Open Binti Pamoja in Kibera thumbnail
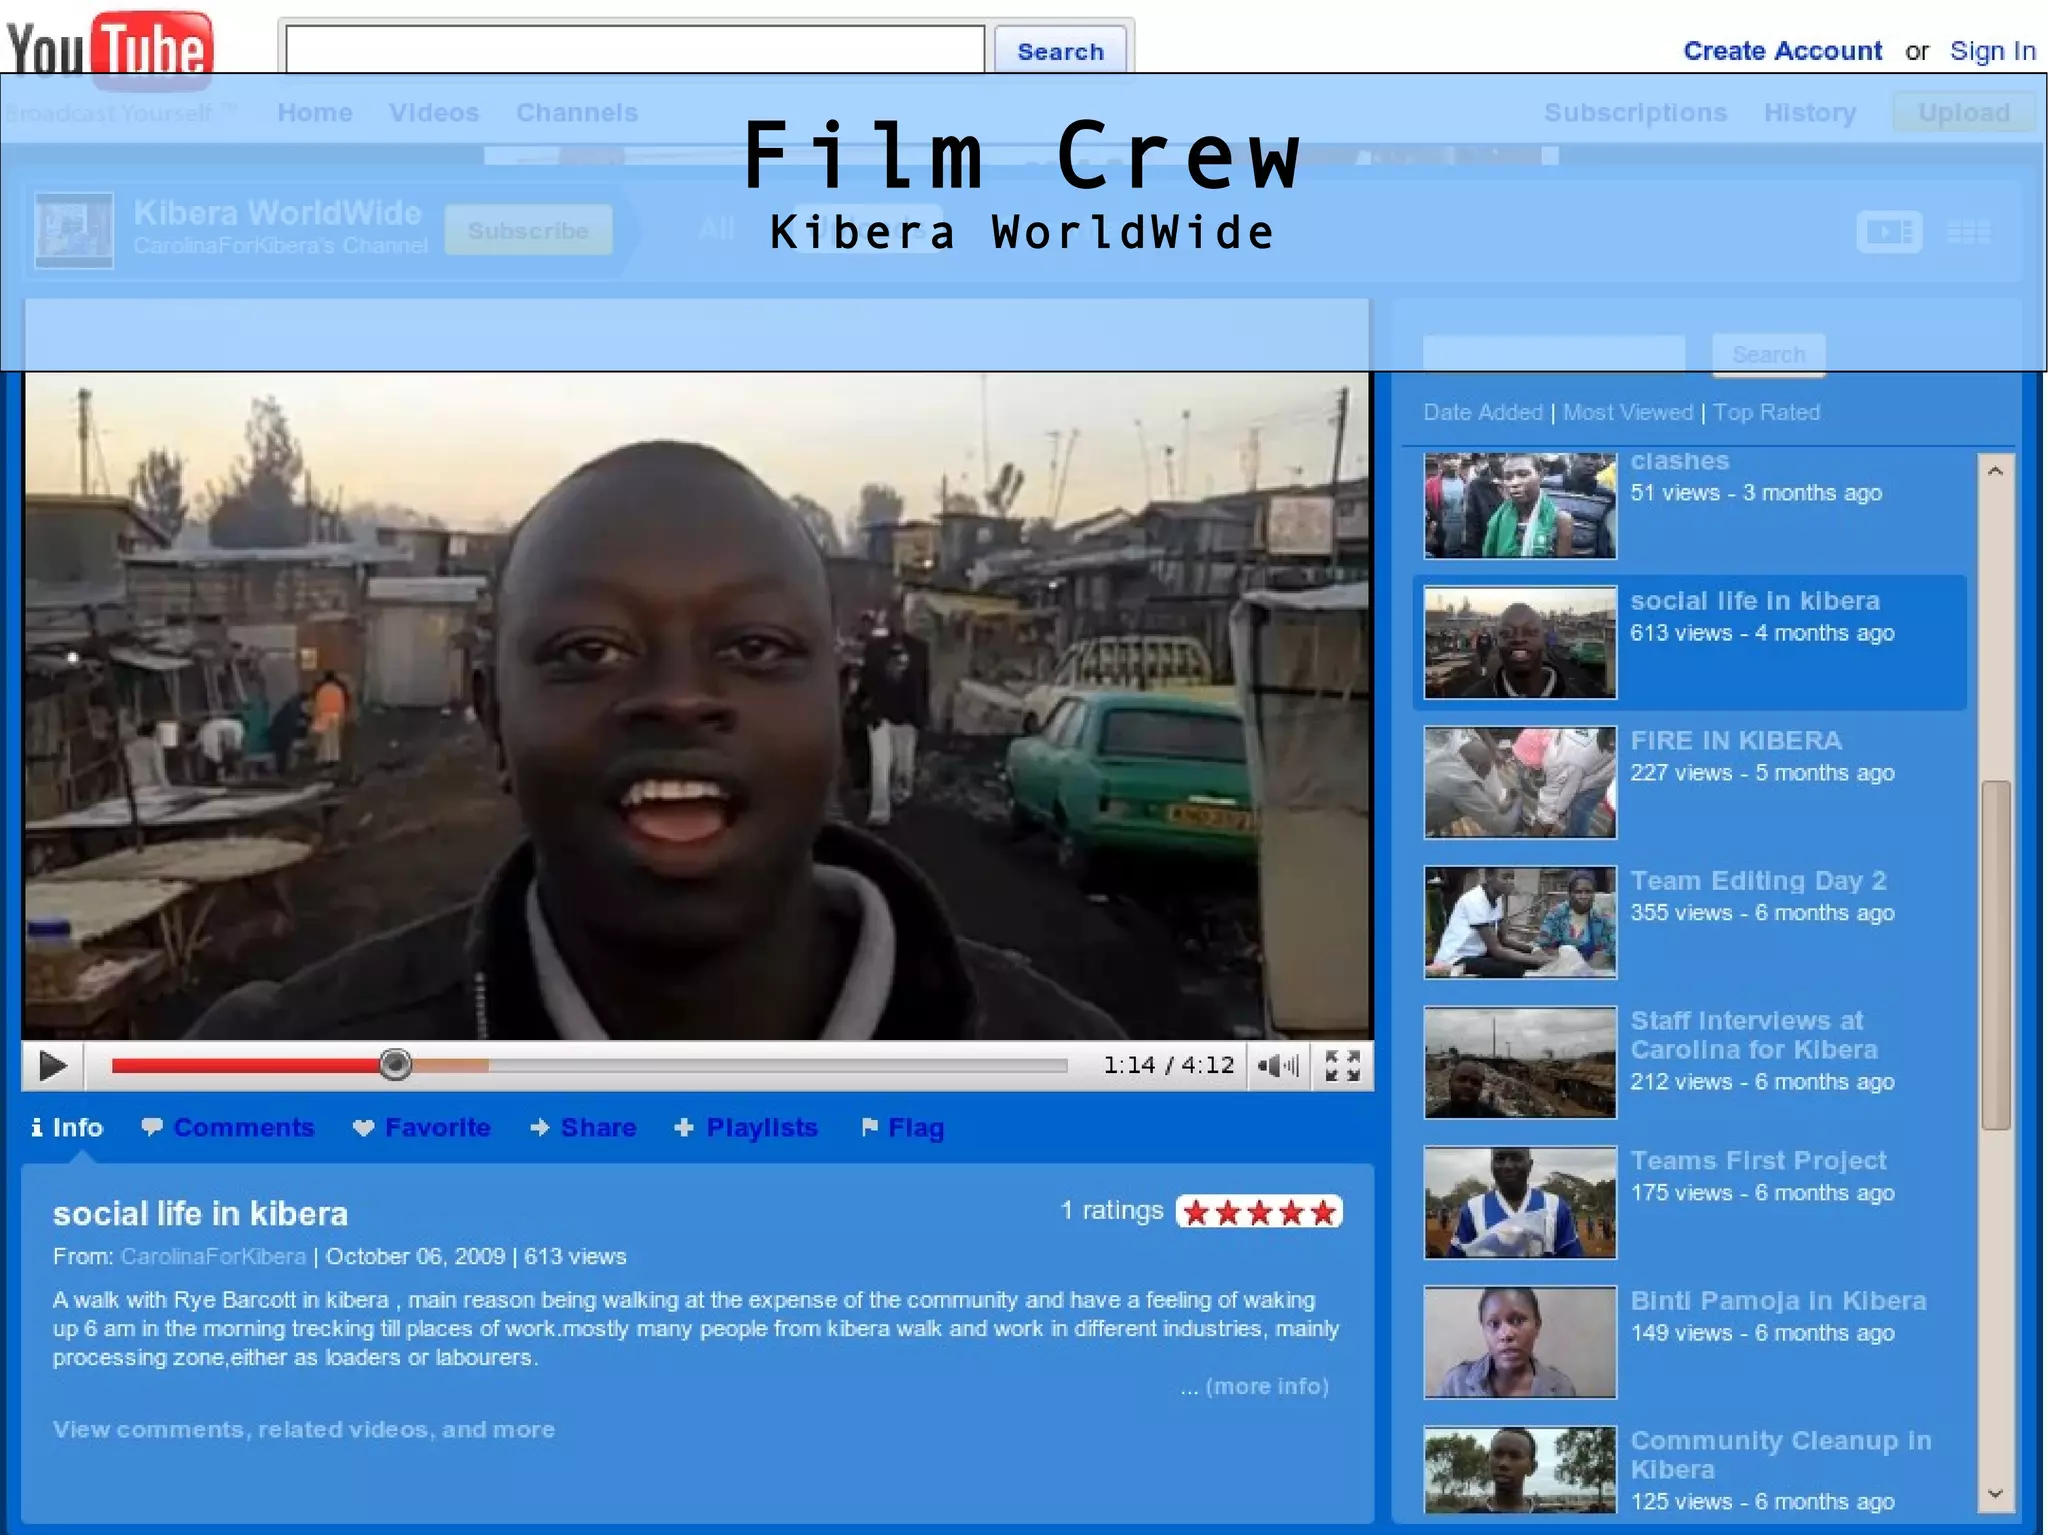Image resolution: width=2048 pixels, height=1535 pixels. coord(1520,1342)
